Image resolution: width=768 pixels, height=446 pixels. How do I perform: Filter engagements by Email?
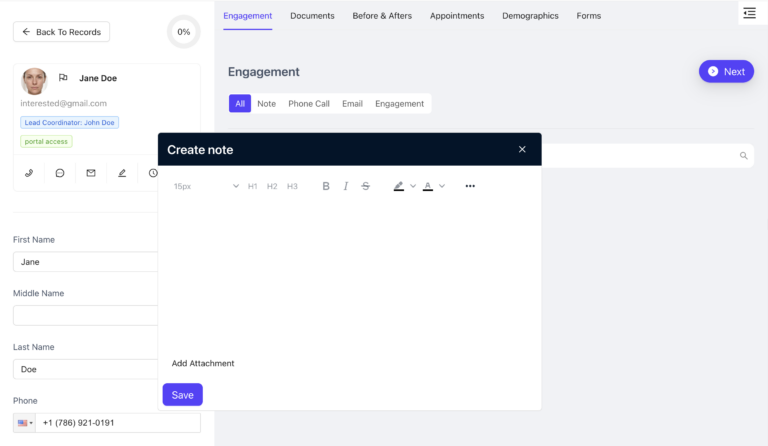coord(352,103)
